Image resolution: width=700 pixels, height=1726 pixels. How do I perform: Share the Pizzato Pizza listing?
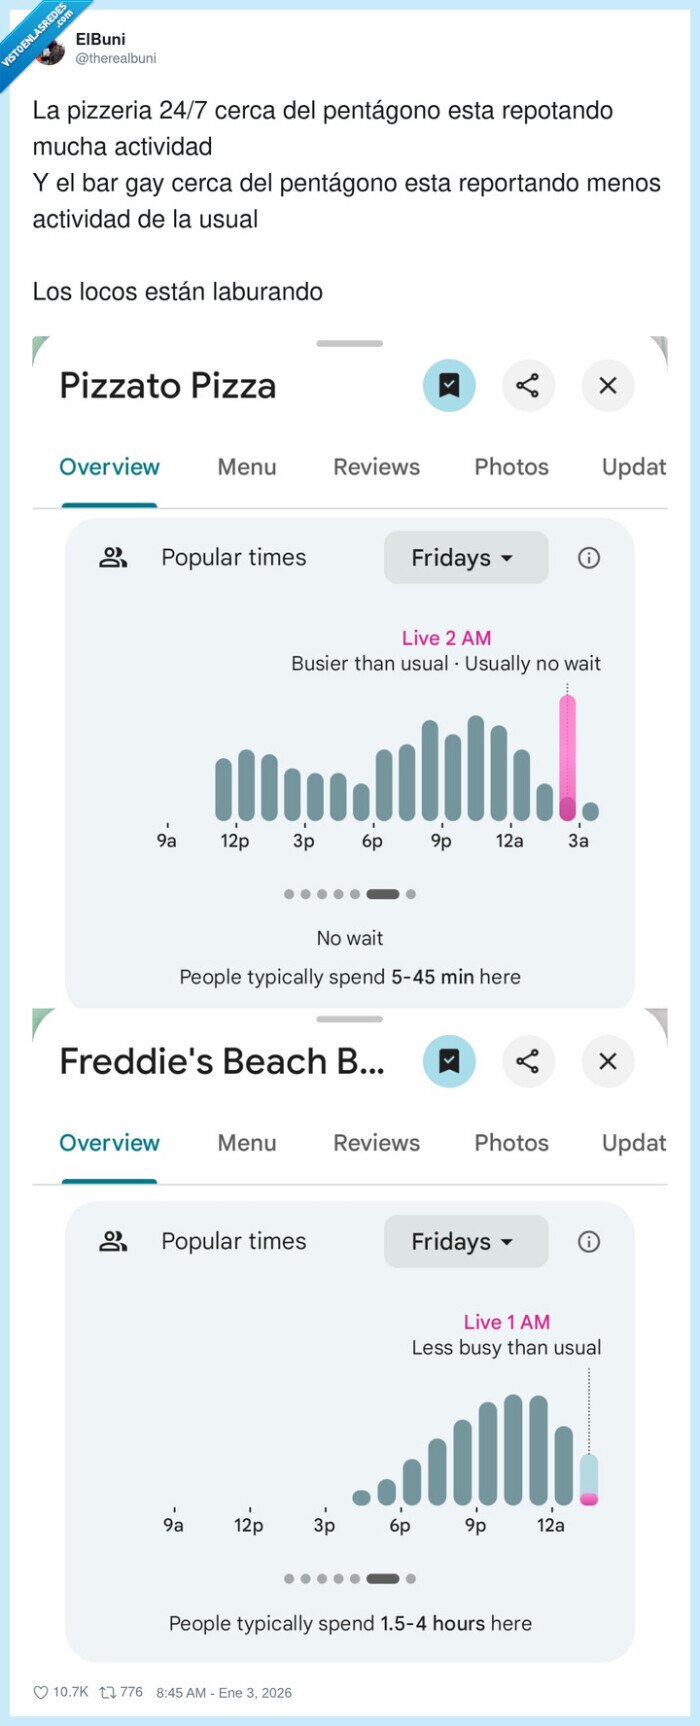[x=528, y=386]
